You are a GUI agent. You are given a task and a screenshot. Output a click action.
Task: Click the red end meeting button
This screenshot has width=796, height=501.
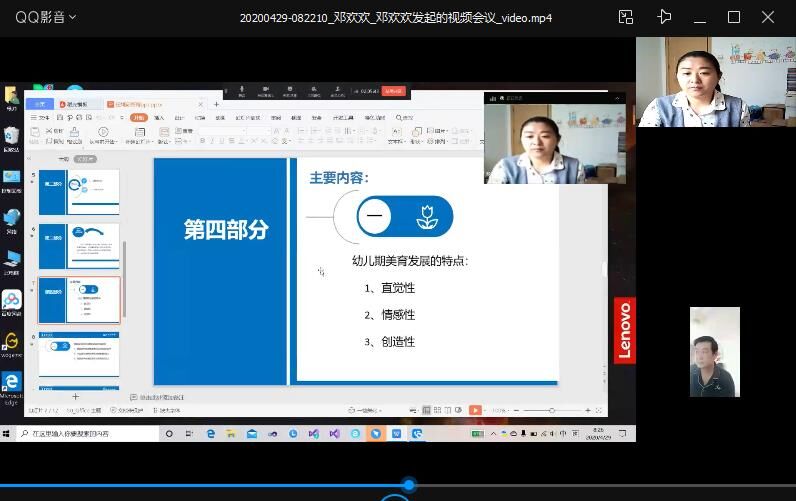click(395, 91)
